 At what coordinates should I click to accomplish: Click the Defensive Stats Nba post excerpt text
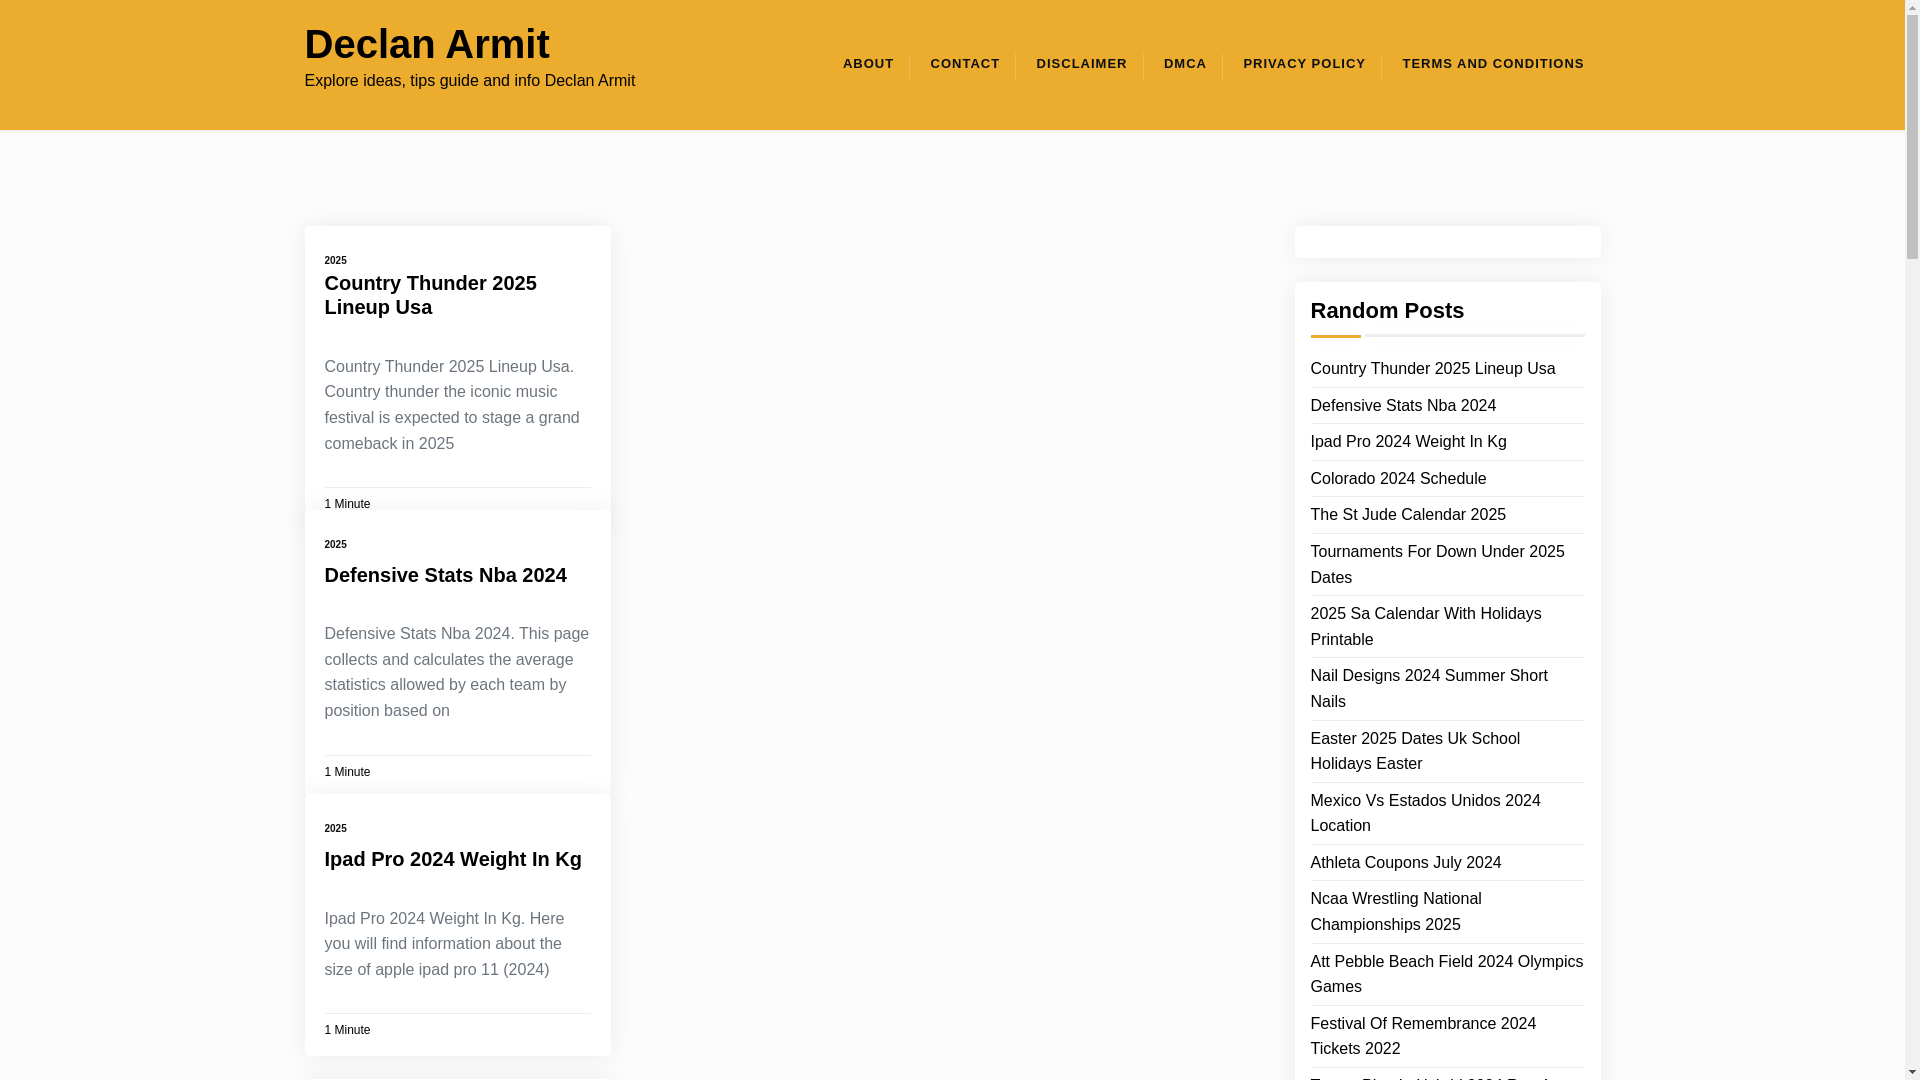tap(456, 672)
